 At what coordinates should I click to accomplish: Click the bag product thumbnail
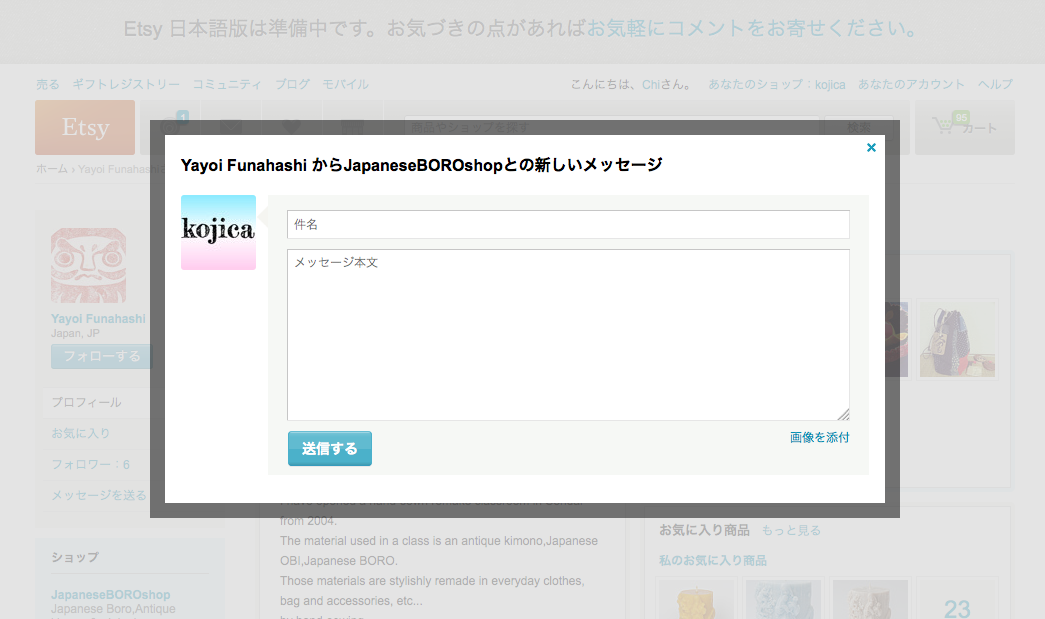[x=957, y=339]
